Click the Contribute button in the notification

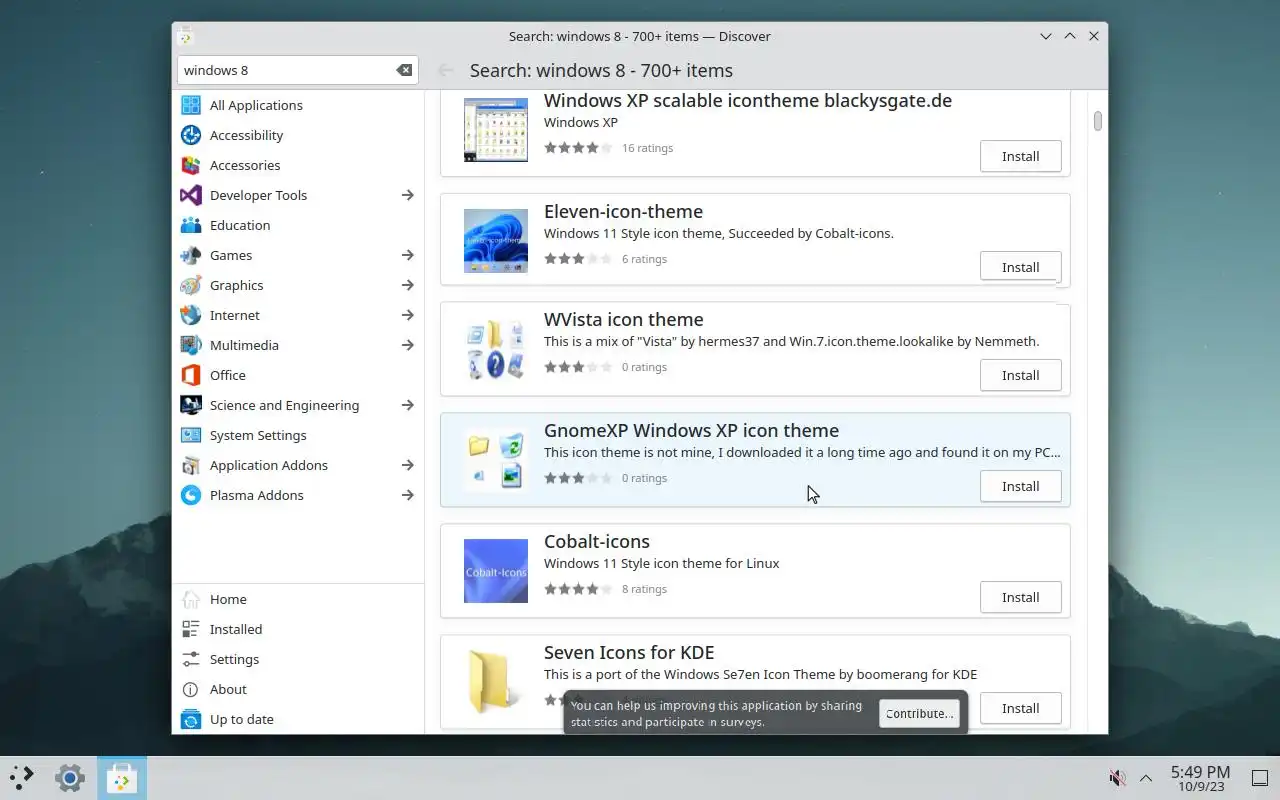tap(919, 713)
